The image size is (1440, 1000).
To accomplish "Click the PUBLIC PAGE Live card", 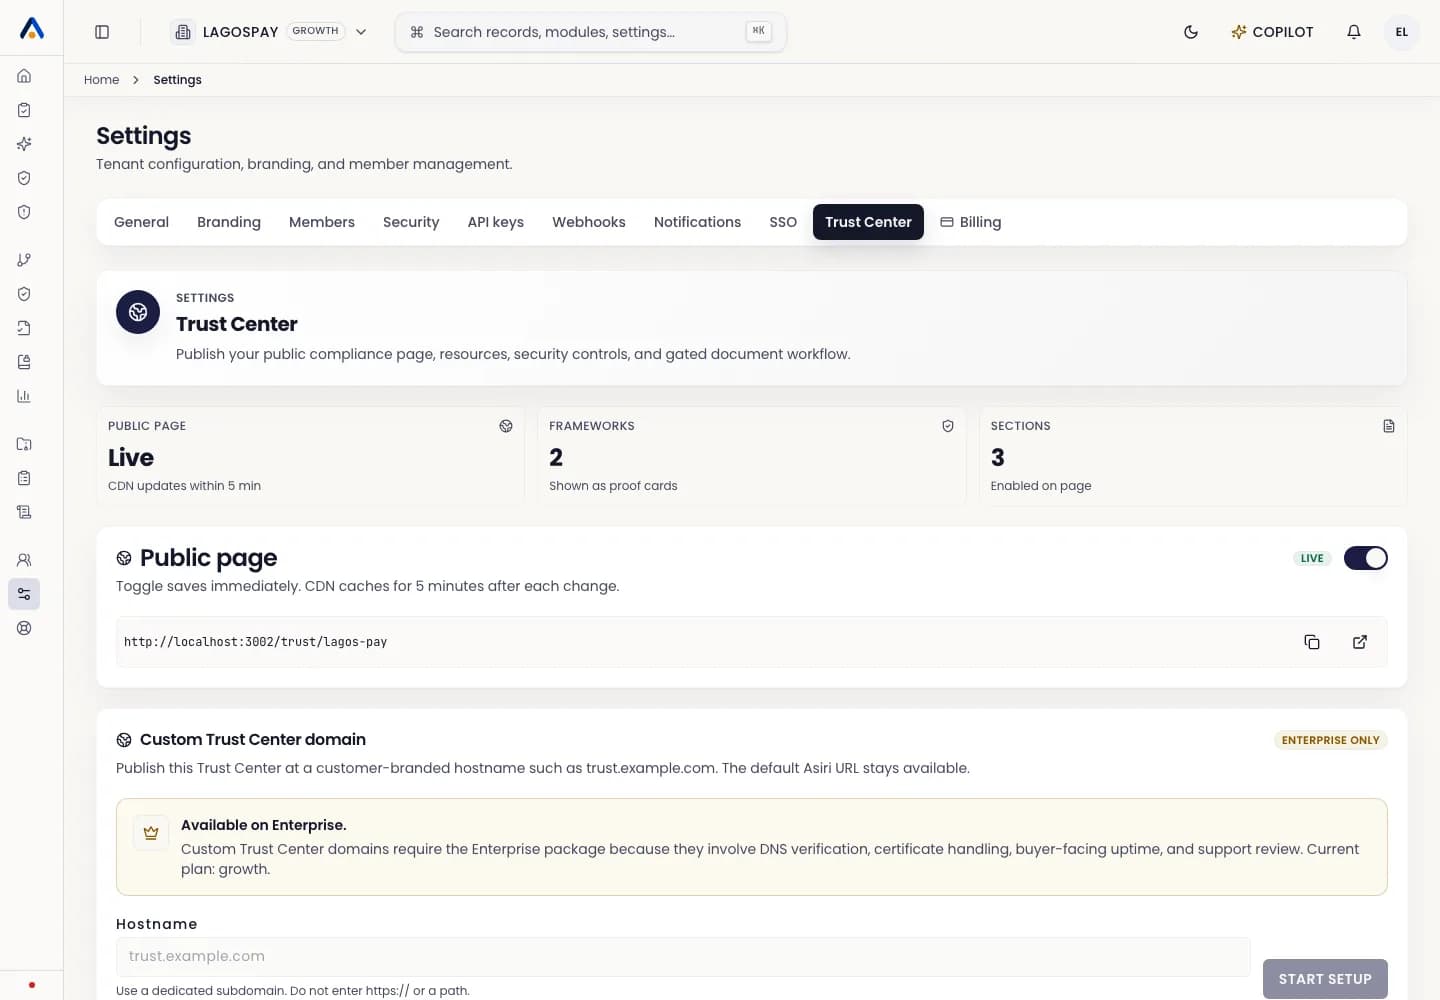I will (x=310, y=456).
